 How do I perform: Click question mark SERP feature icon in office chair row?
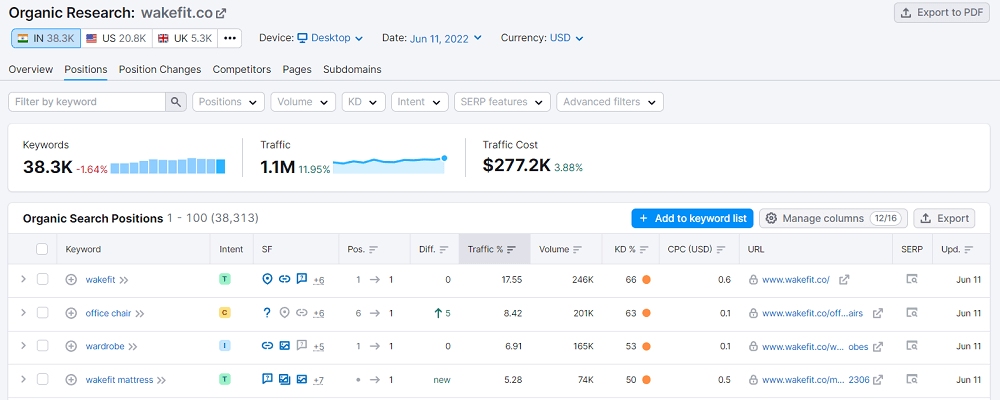pos(268,313)
